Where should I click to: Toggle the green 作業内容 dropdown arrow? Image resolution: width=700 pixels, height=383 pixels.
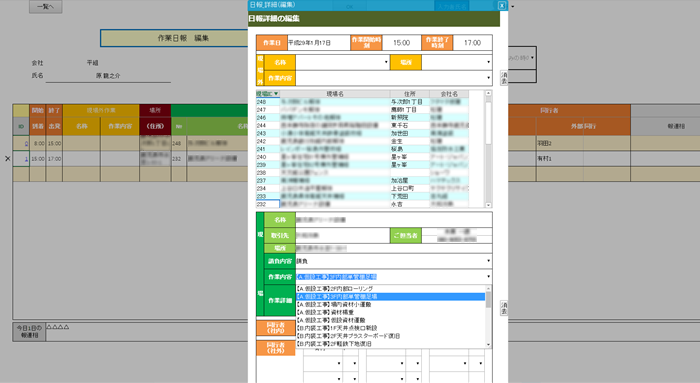point(488,277)
